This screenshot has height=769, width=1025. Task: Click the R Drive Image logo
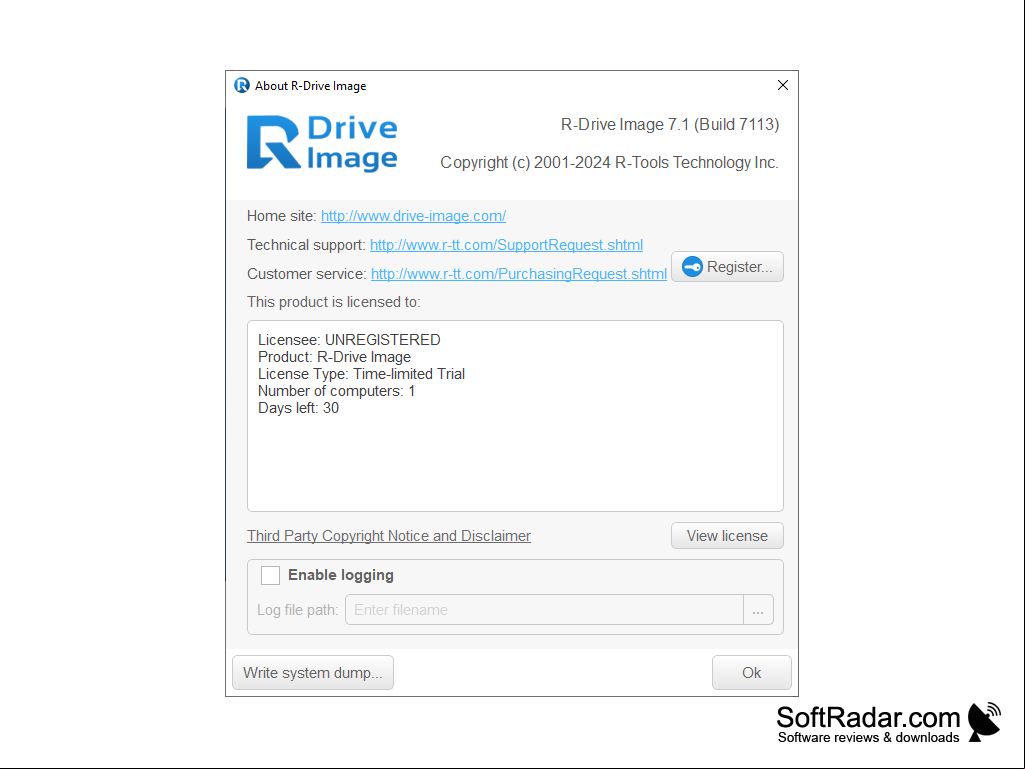(322, 144)
